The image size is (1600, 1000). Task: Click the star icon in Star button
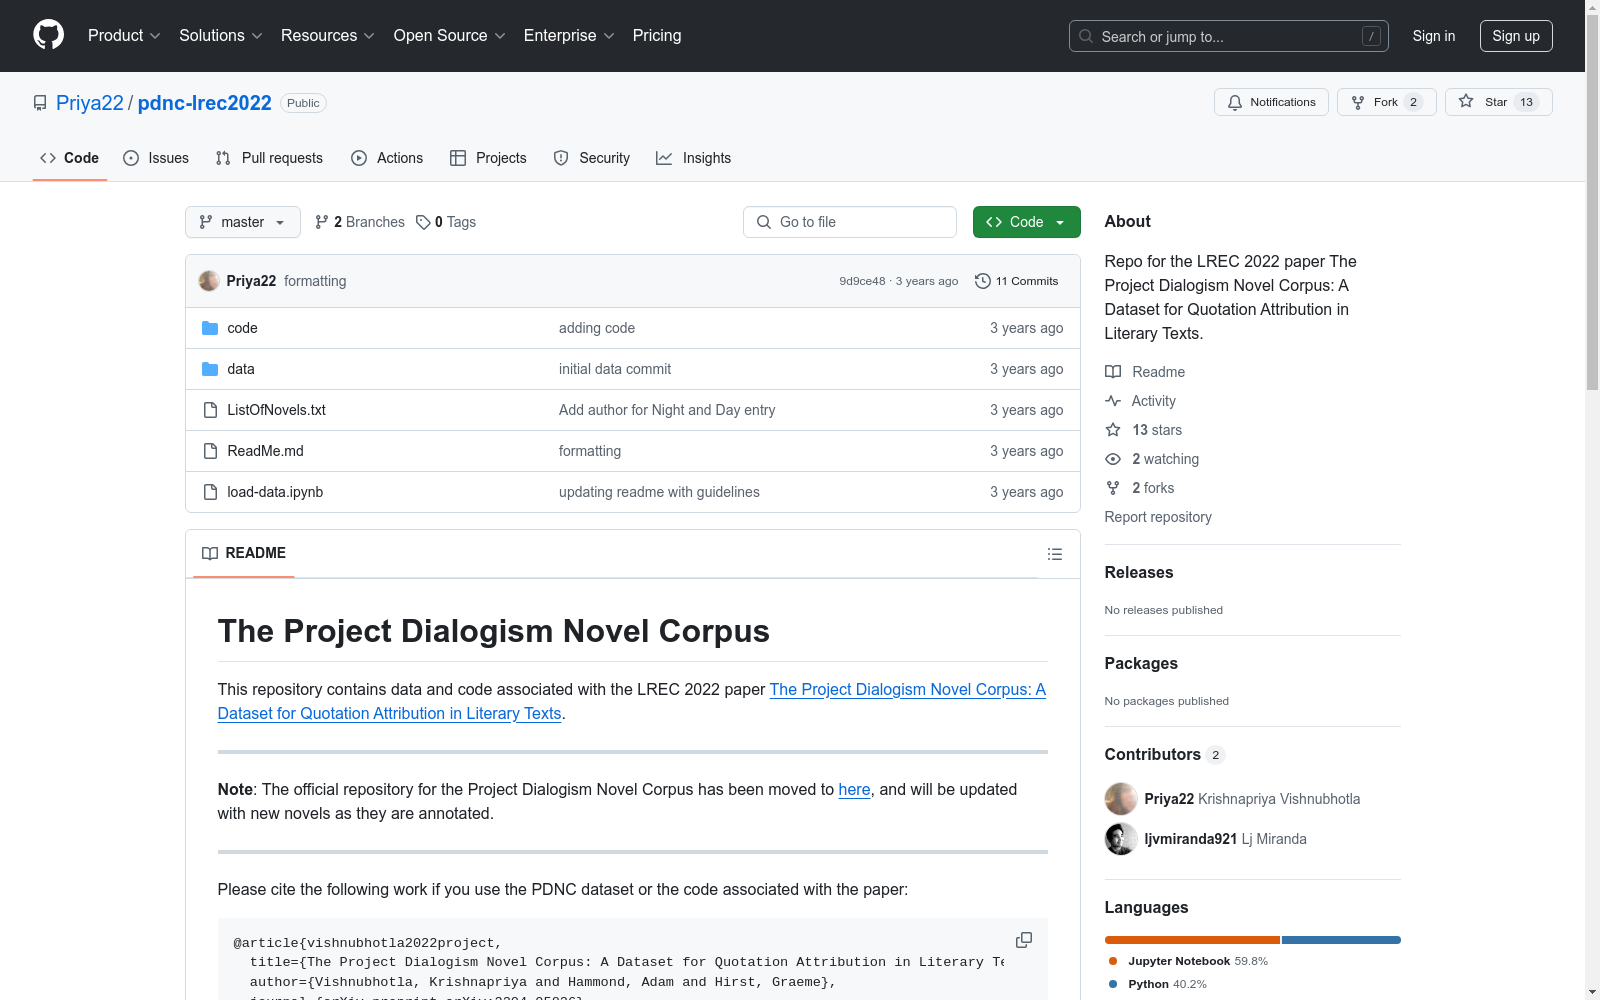click(1466, 101)
